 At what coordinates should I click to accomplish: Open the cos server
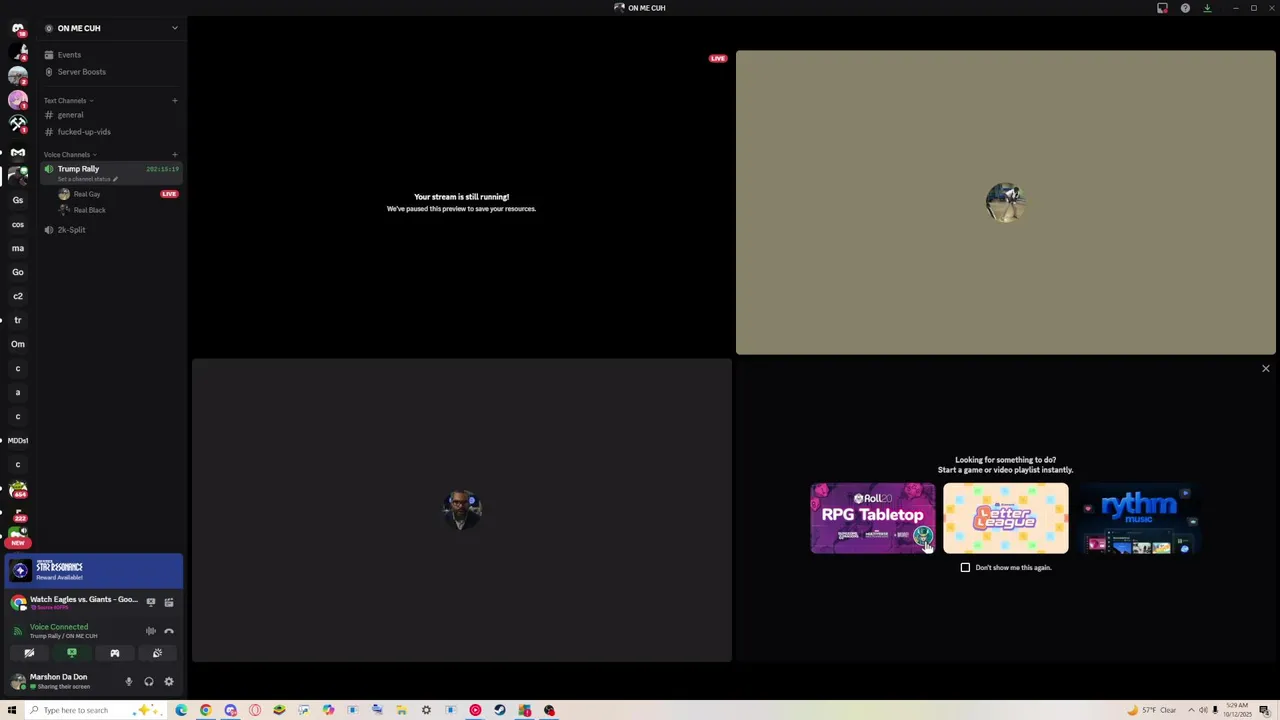tap(18, 224)
